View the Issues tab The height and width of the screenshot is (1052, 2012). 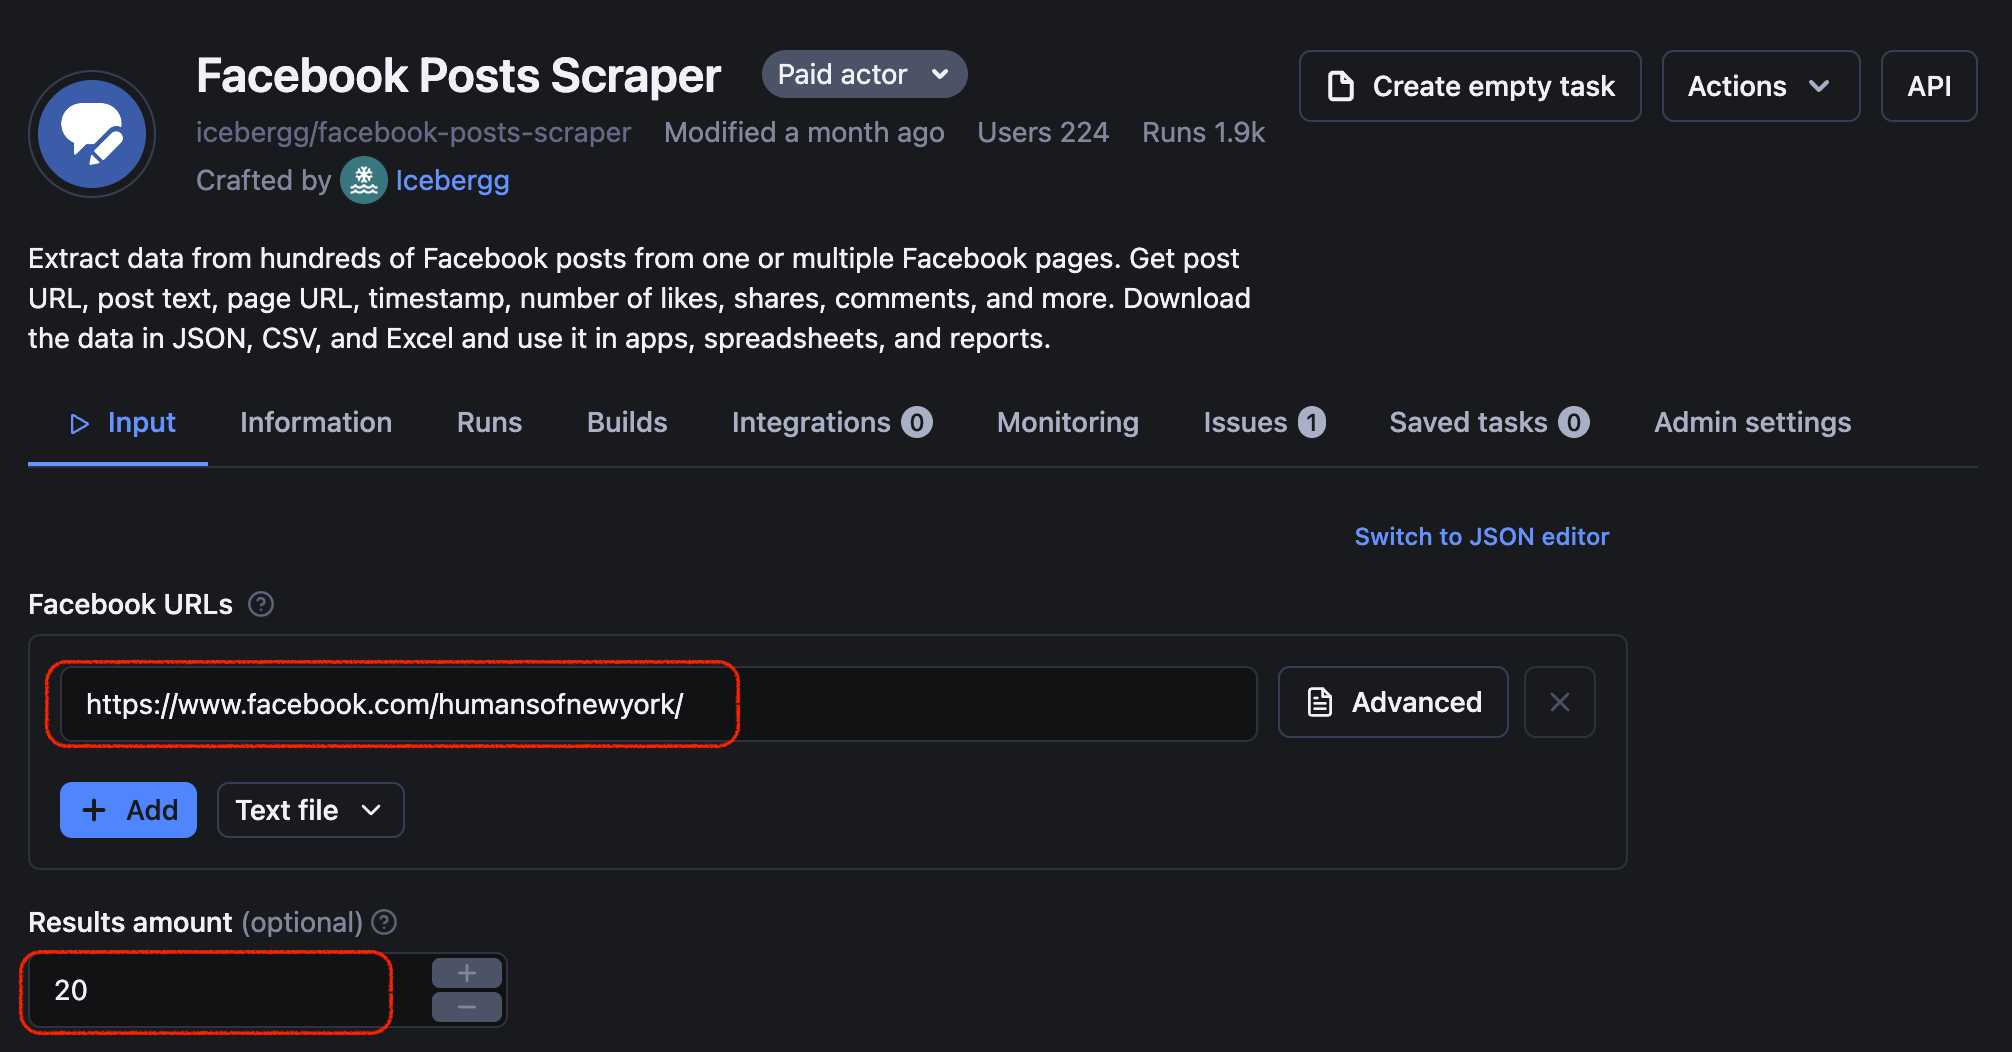click(x=1264, y=422)
